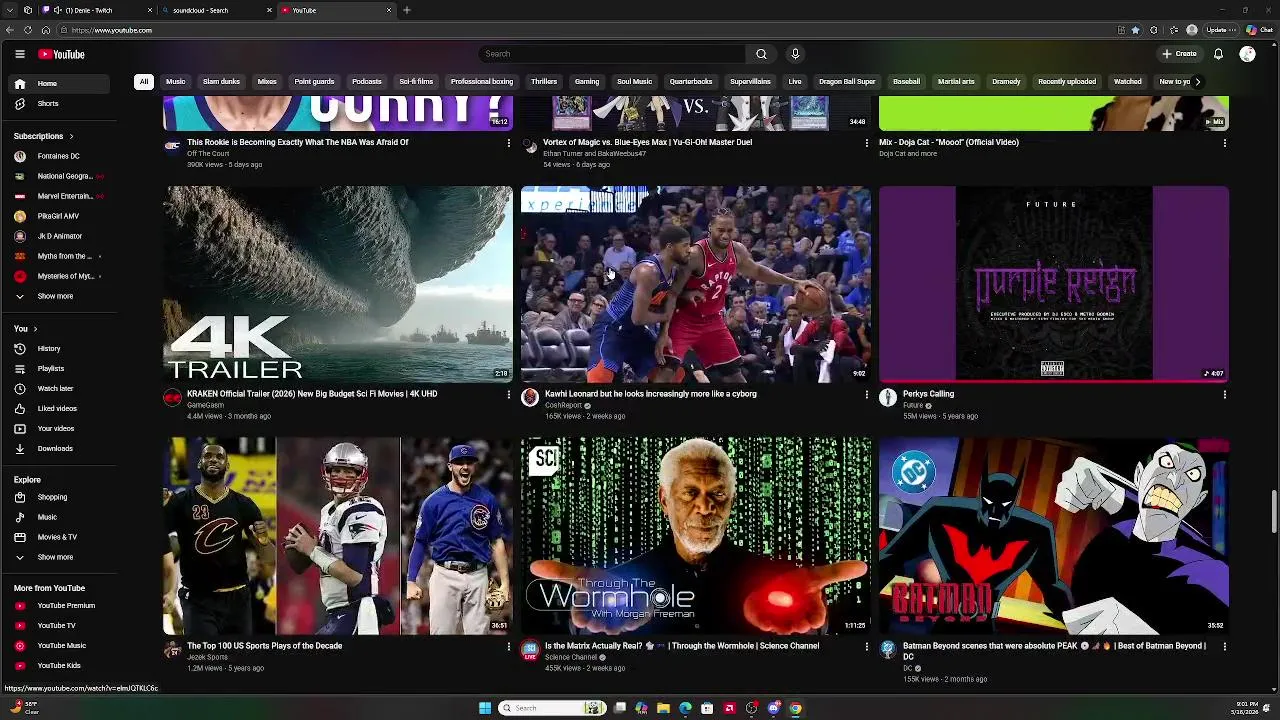This screenshot has height=720, width=1280.
Task: Select the Dragon Ball Super chip
Action: tap(847, 82)
